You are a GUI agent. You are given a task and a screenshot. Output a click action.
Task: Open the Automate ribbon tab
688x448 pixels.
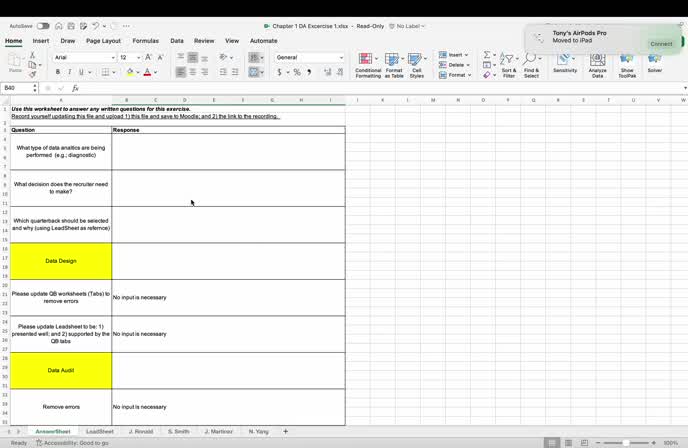click(264, 41)
